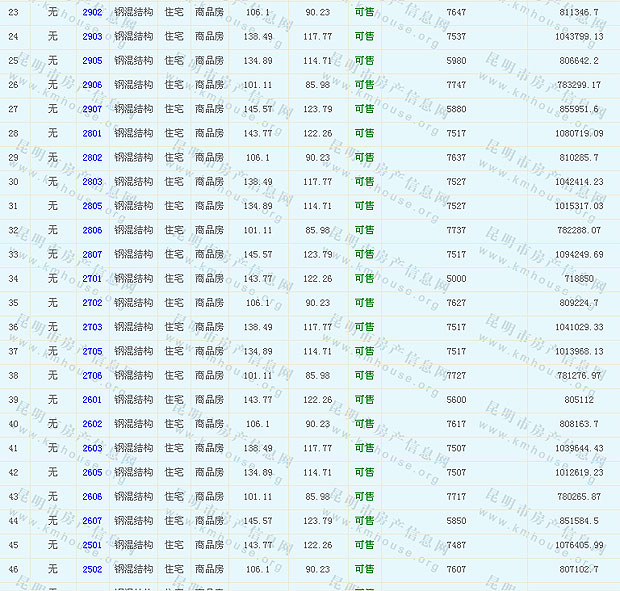
Task: Open room 2807 link
Action: (92, 254)
